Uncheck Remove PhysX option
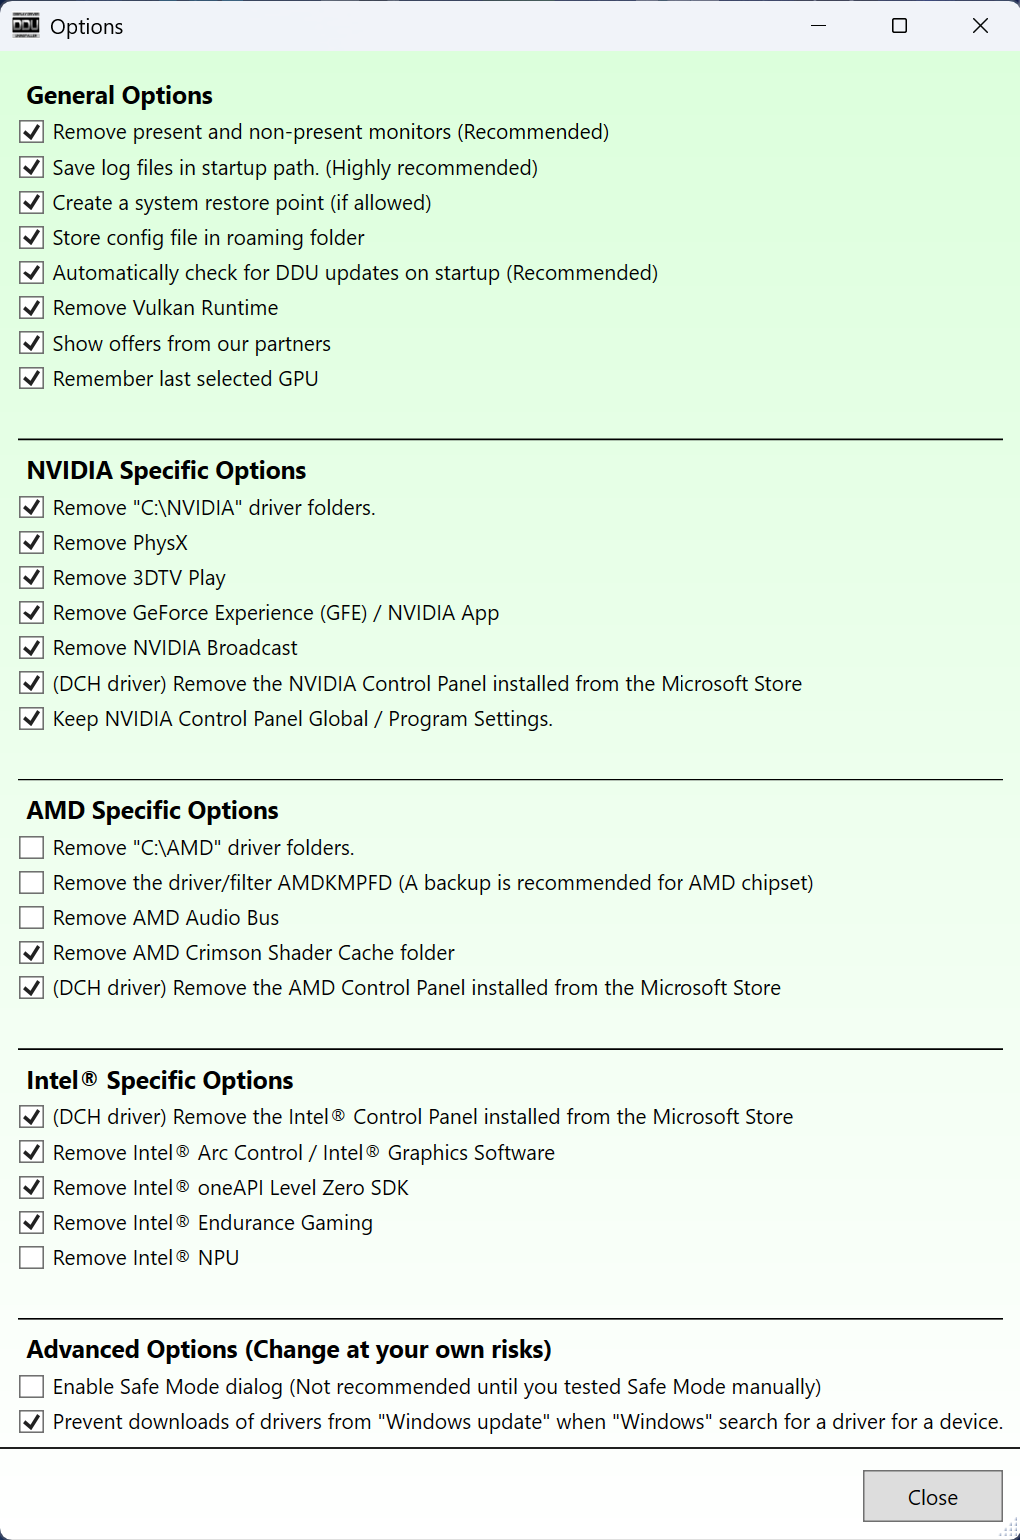The image size is (1020, 1540). click(32, 543)
